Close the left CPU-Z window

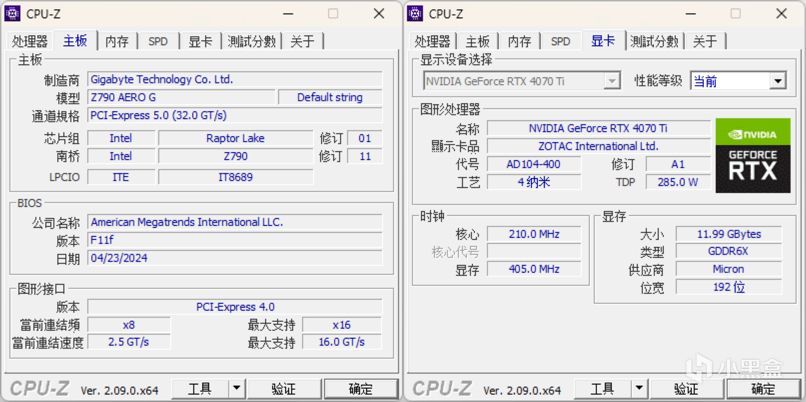pos(379,14)
